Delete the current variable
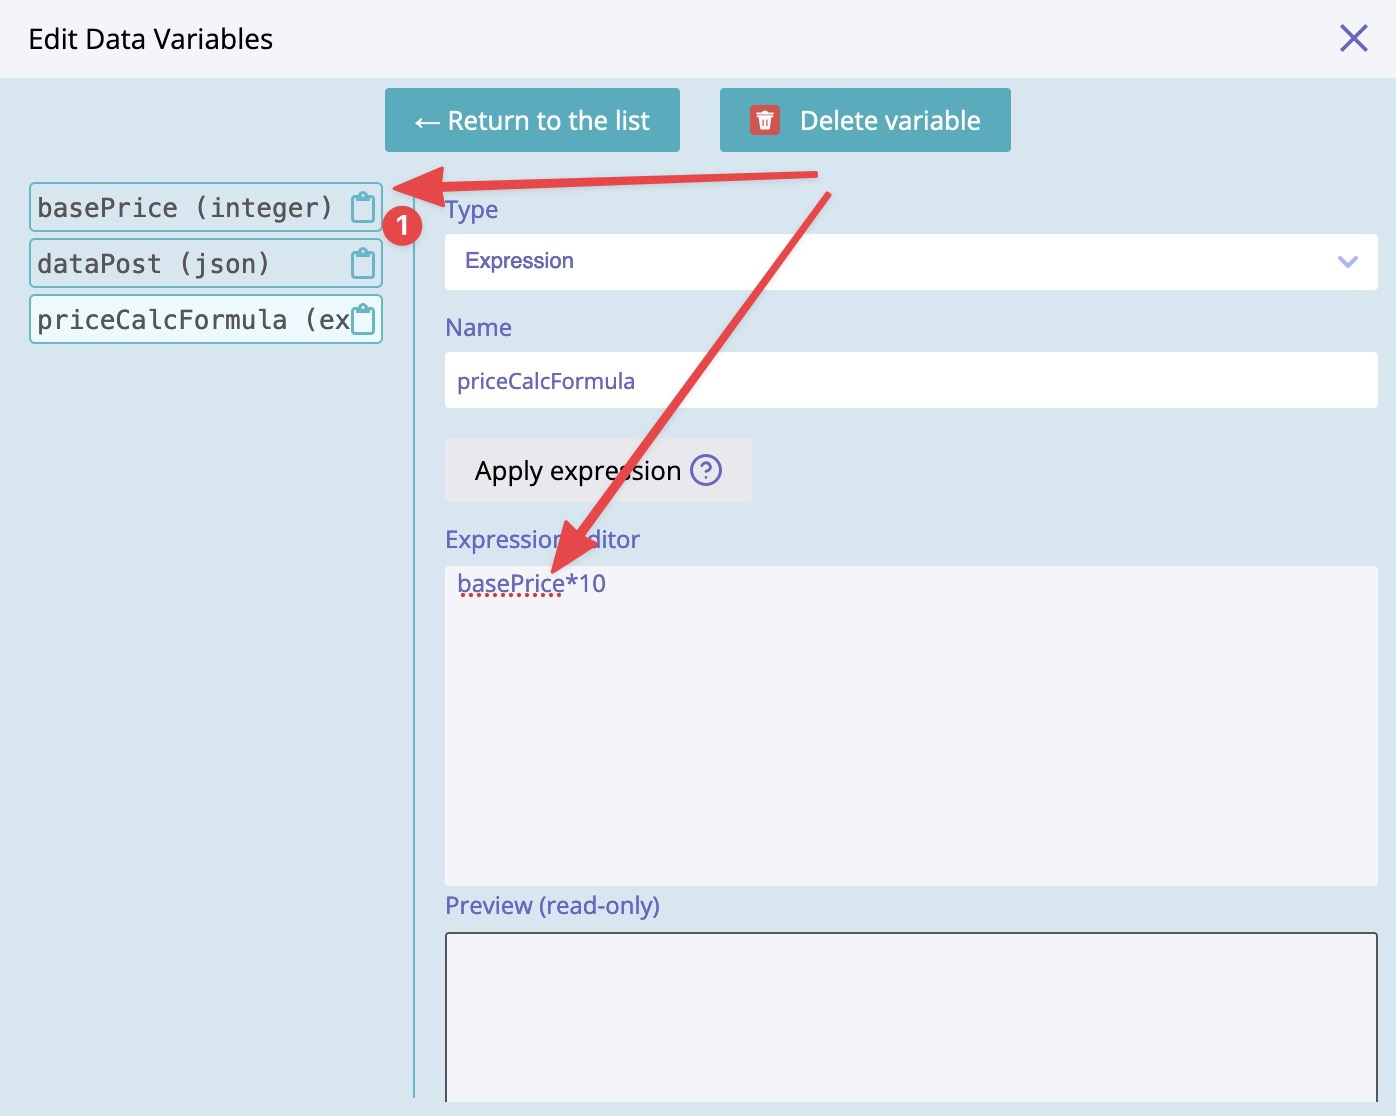This screenshot has width=1396, height=1116. [865, 120]
